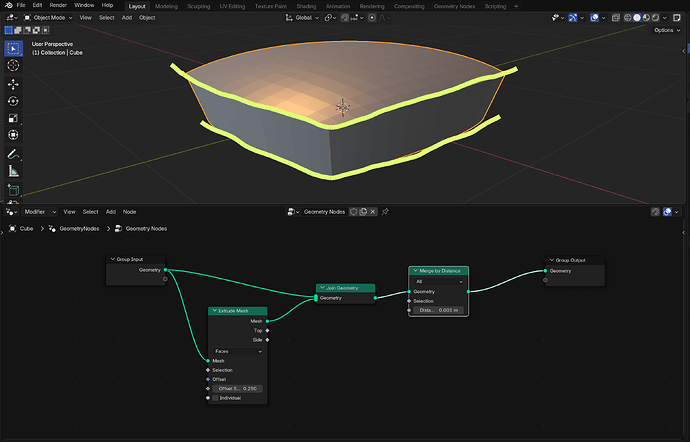This screenshot has height=442, width=690.
Task: Open the Window menu
Action: [x=84, y=5]
